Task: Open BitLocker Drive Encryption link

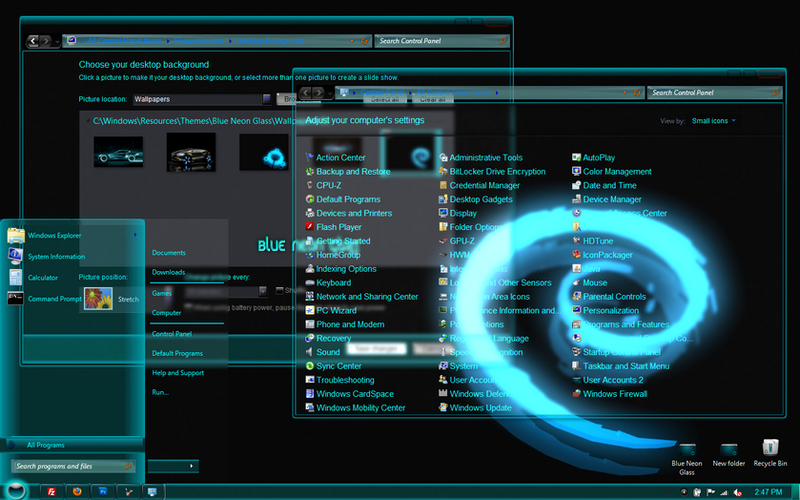Action: (497, 171)
